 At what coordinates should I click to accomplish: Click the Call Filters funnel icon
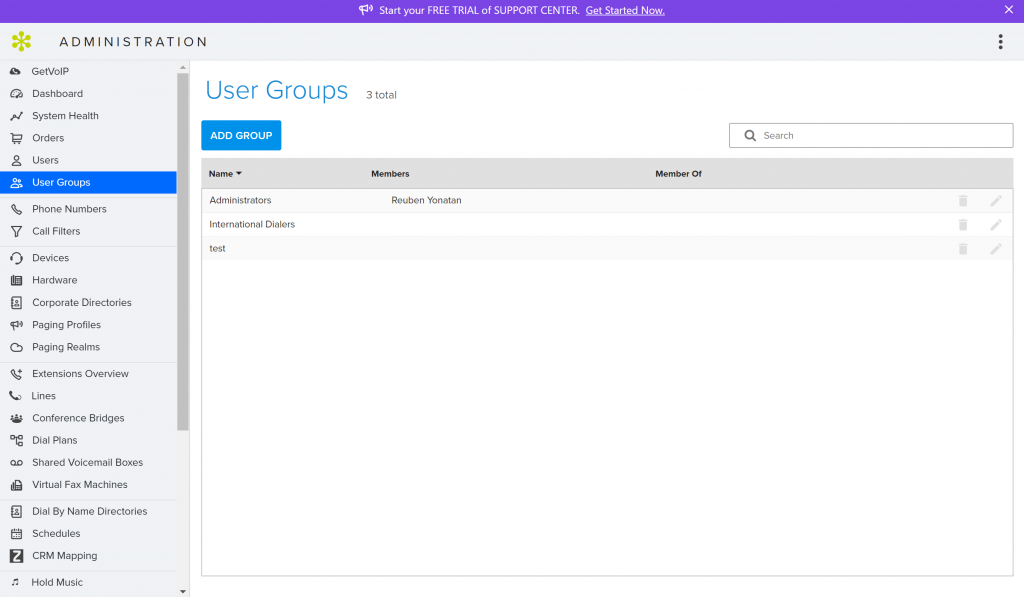(x=16, y=231)
